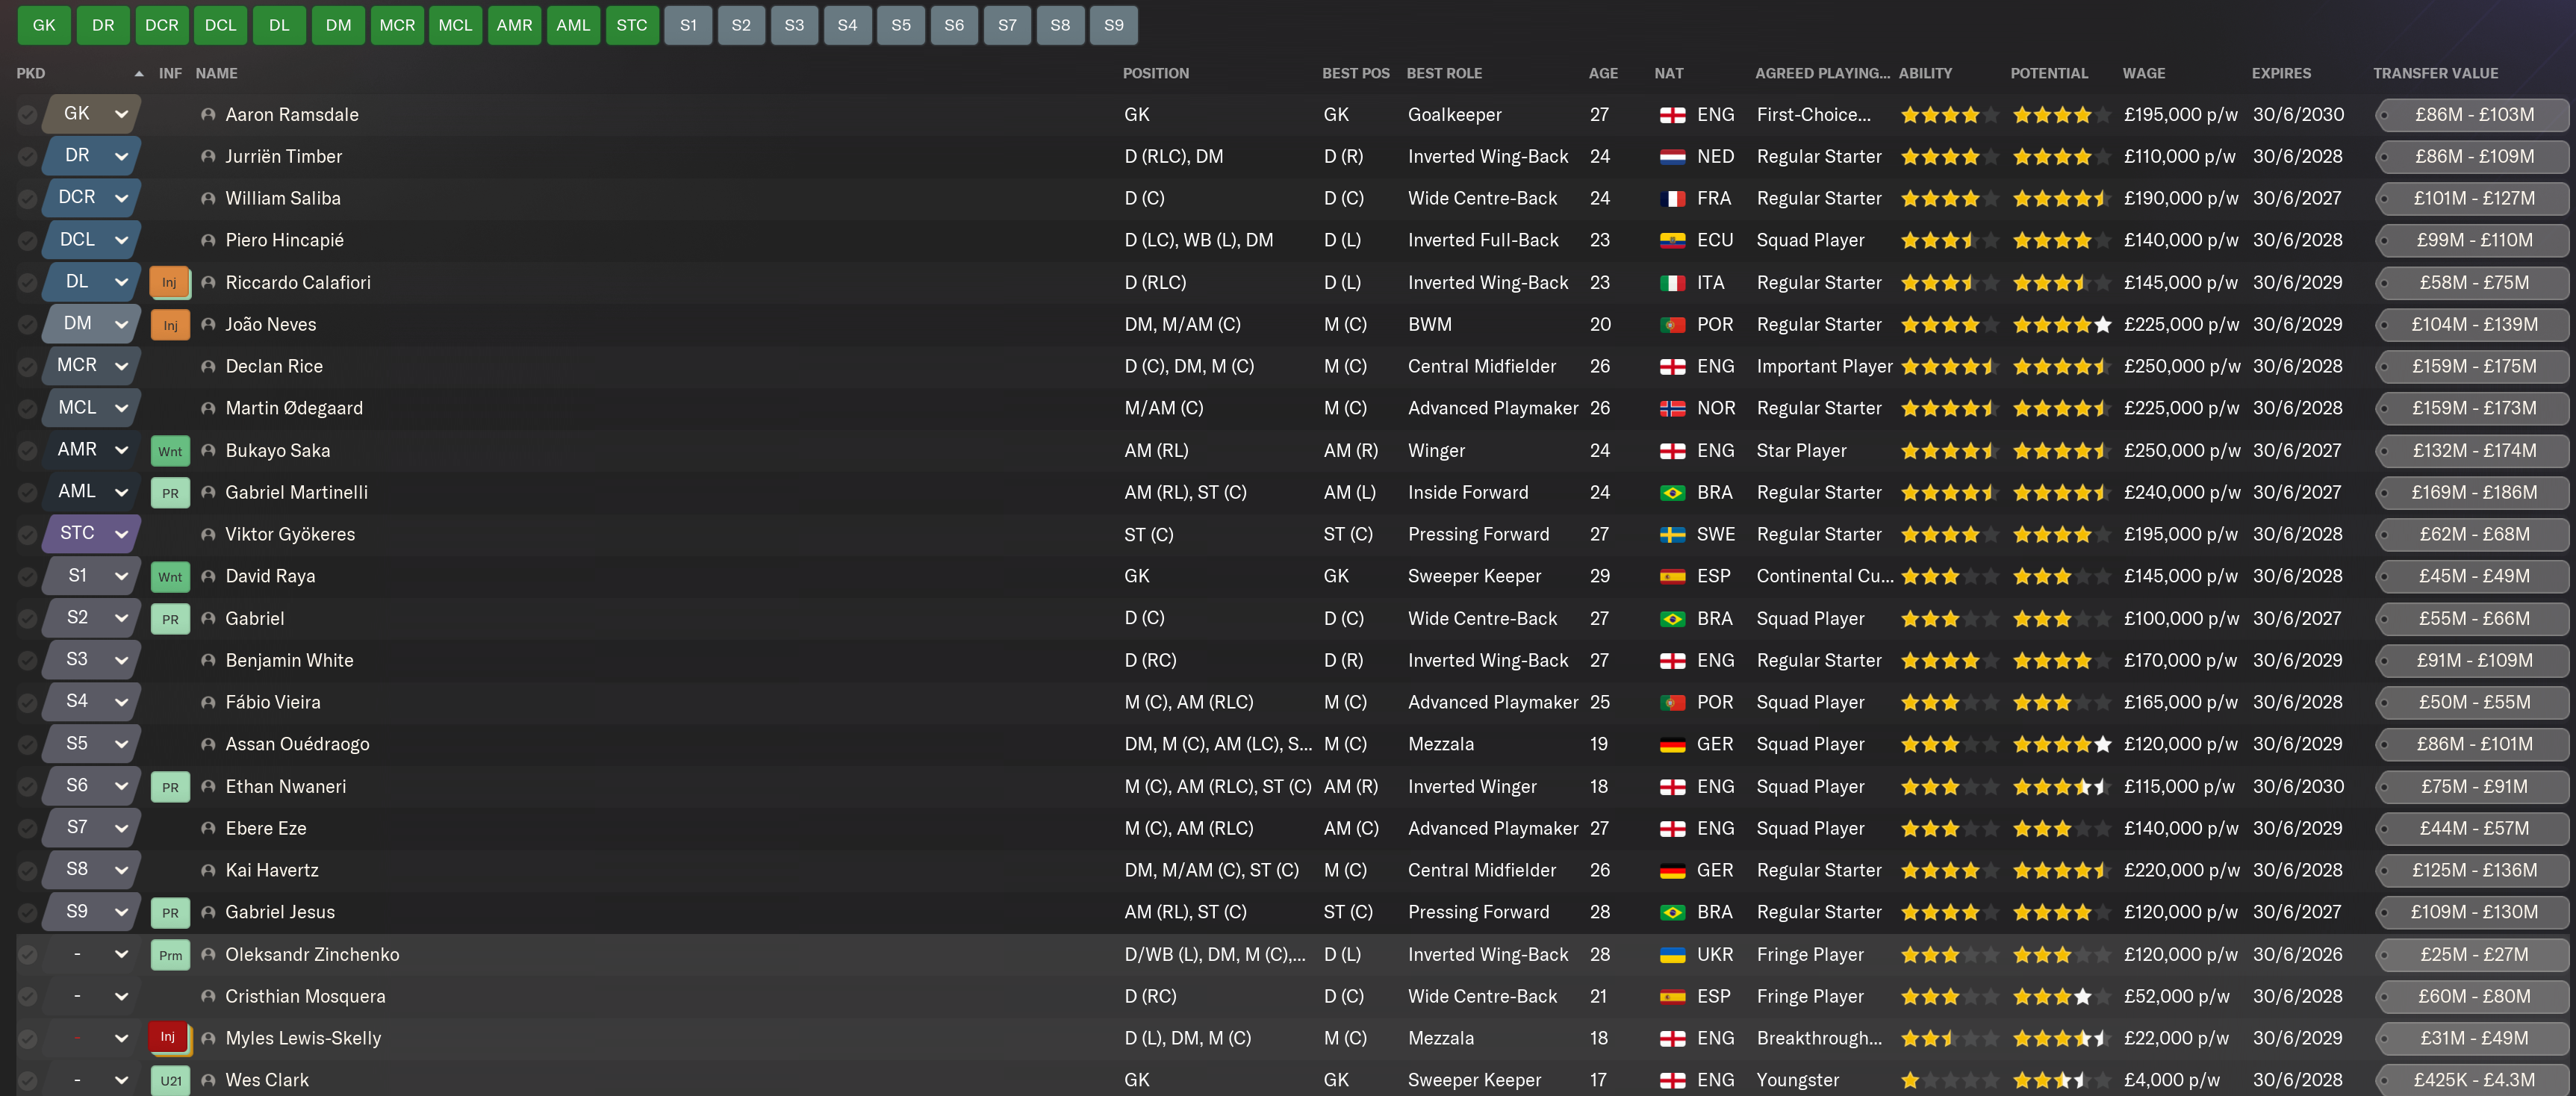The width and height of the screenshot is (2576, 1096).
Task: Click the red Inj icon for Myles Lewis-Skelly
Action: point(168,1037)
